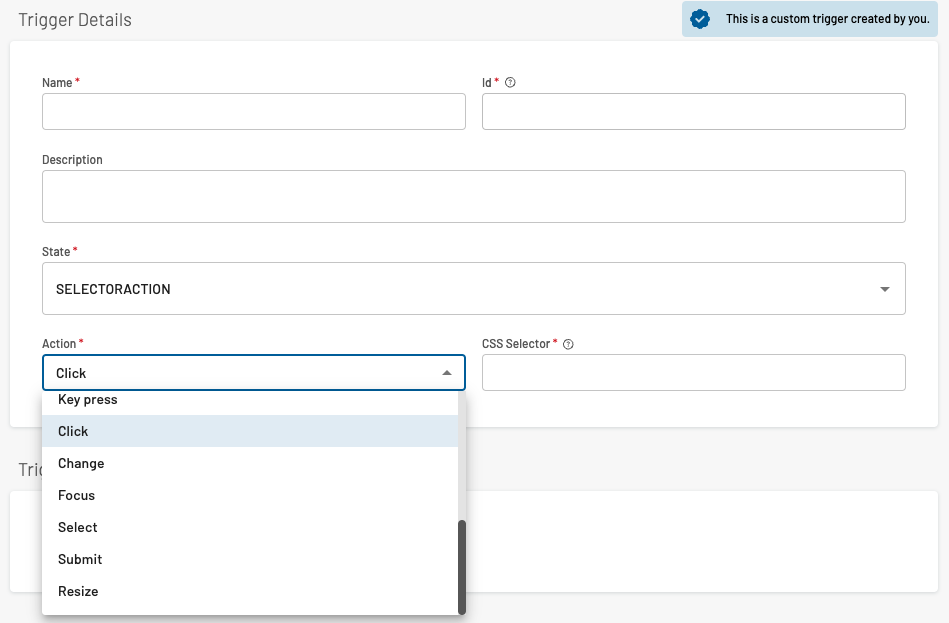
Task: Choose Key press from the action list
Action: point(88,400)
